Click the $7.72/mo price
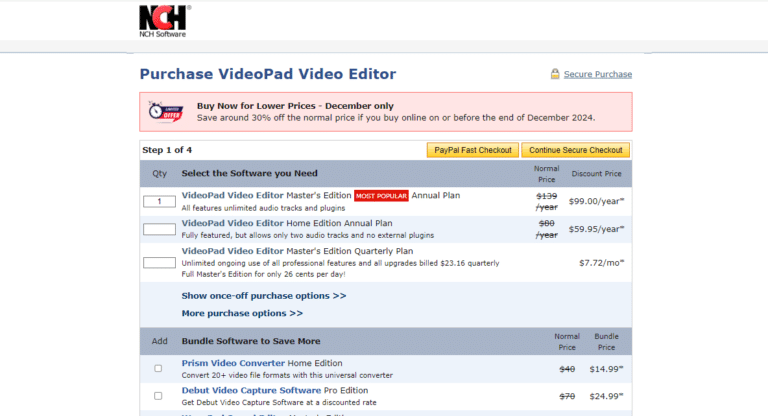768x416 pixels. [601, 263]
